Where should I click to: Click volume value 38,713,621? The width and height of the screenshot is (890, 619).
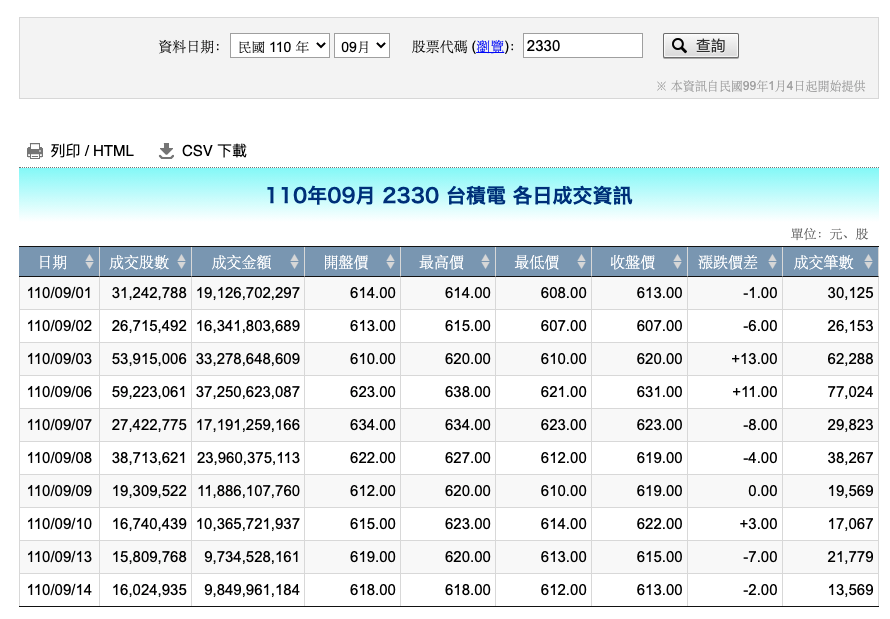[x=149, y=458]
